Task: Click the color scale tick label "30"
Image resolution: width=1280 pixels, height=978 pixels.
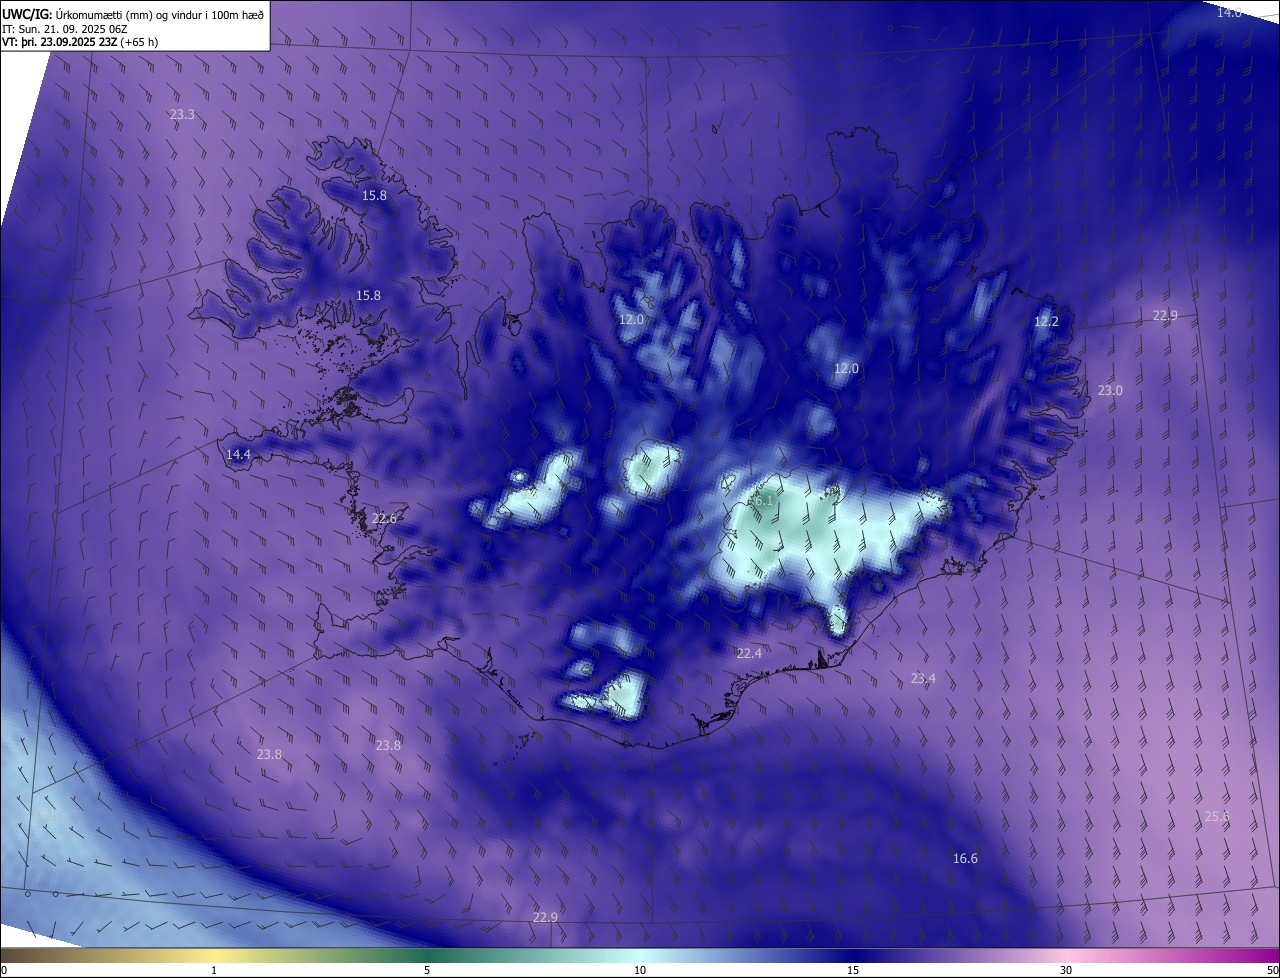Action: pos(1066,971)
